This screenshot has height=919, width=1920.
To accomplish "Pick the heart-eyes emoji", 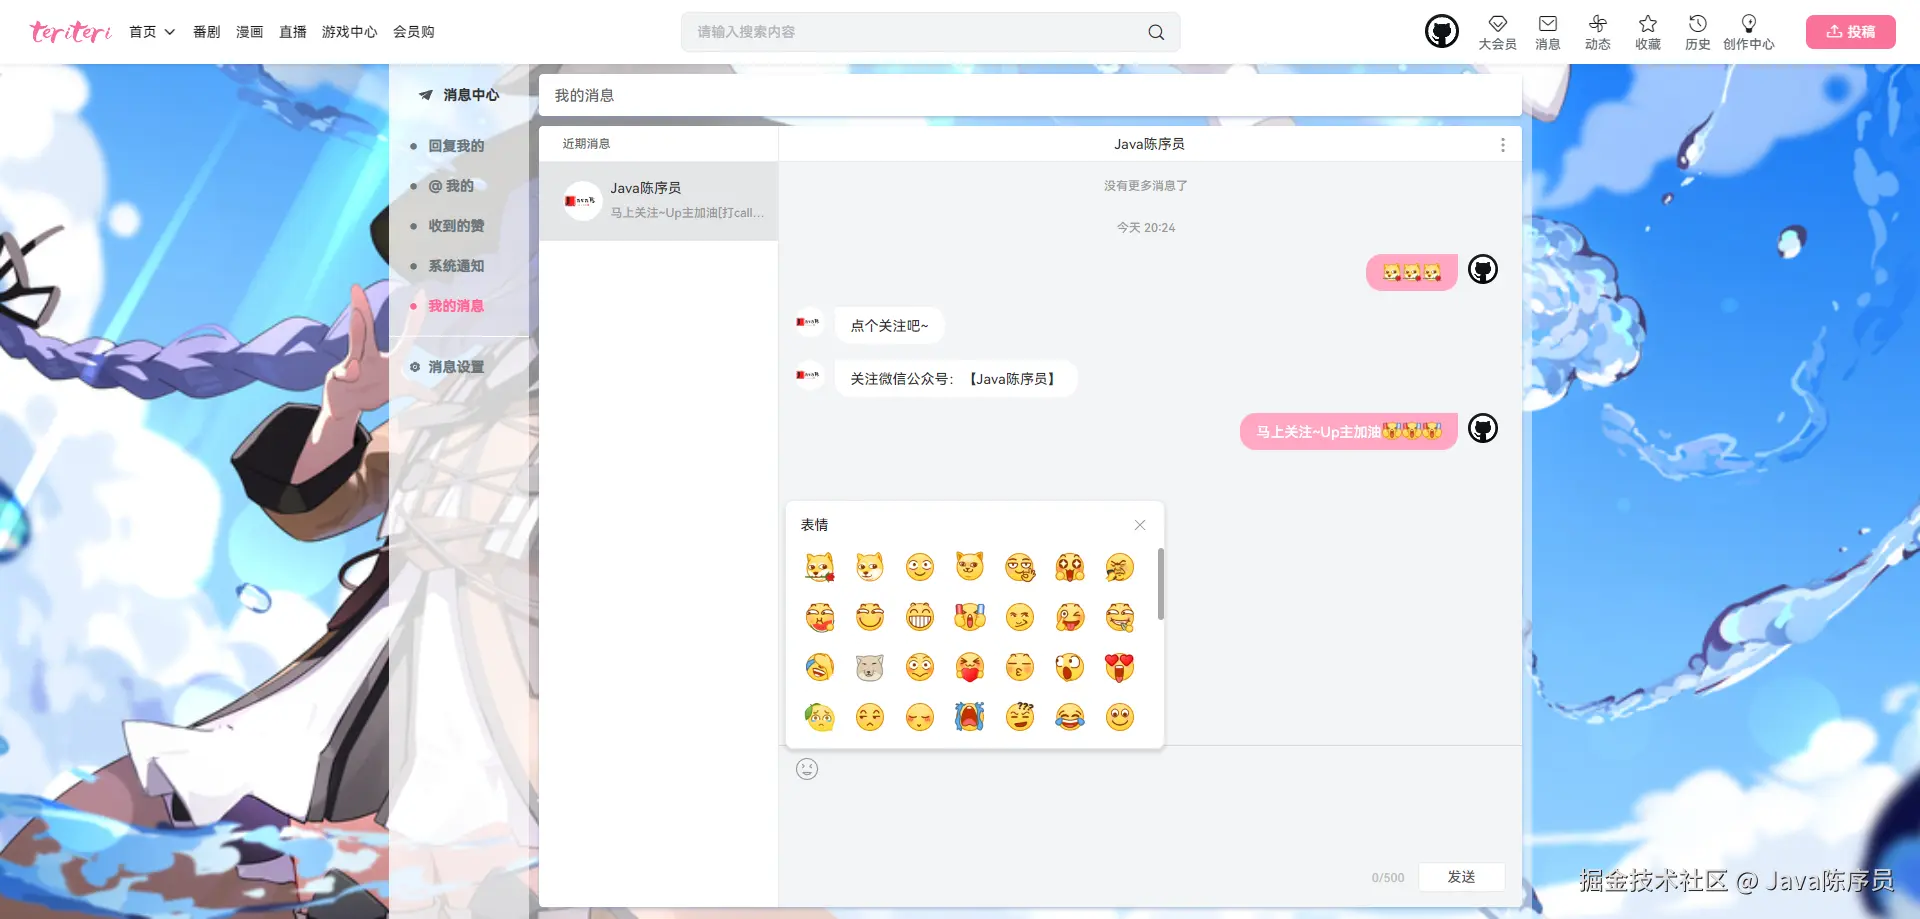I will pos(1120,667).
